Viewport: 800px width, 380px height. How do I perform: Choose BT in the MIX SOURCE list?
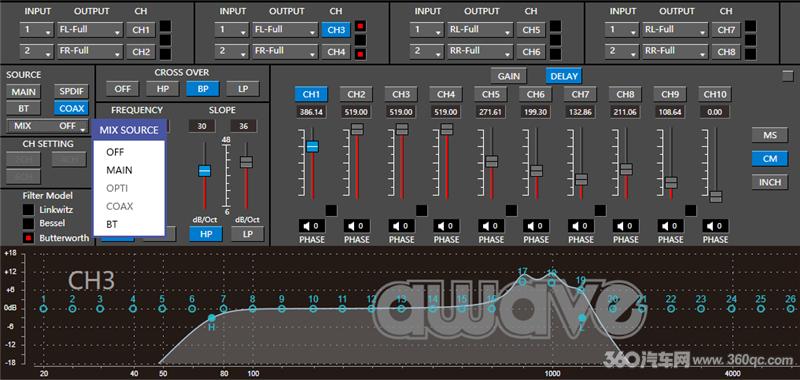point(112,224)
